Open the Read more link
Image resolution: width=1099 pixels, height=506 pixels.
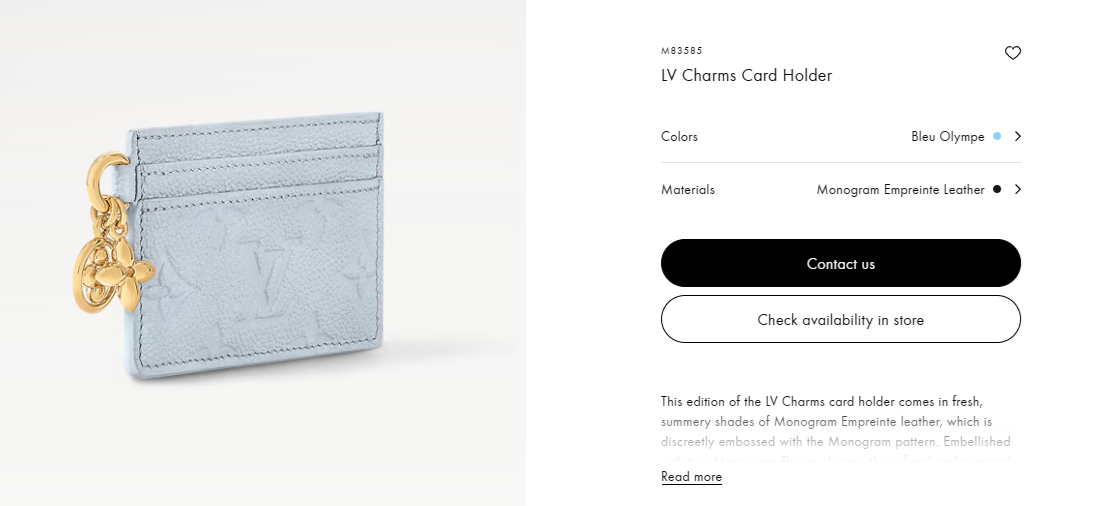pos(691,477)
